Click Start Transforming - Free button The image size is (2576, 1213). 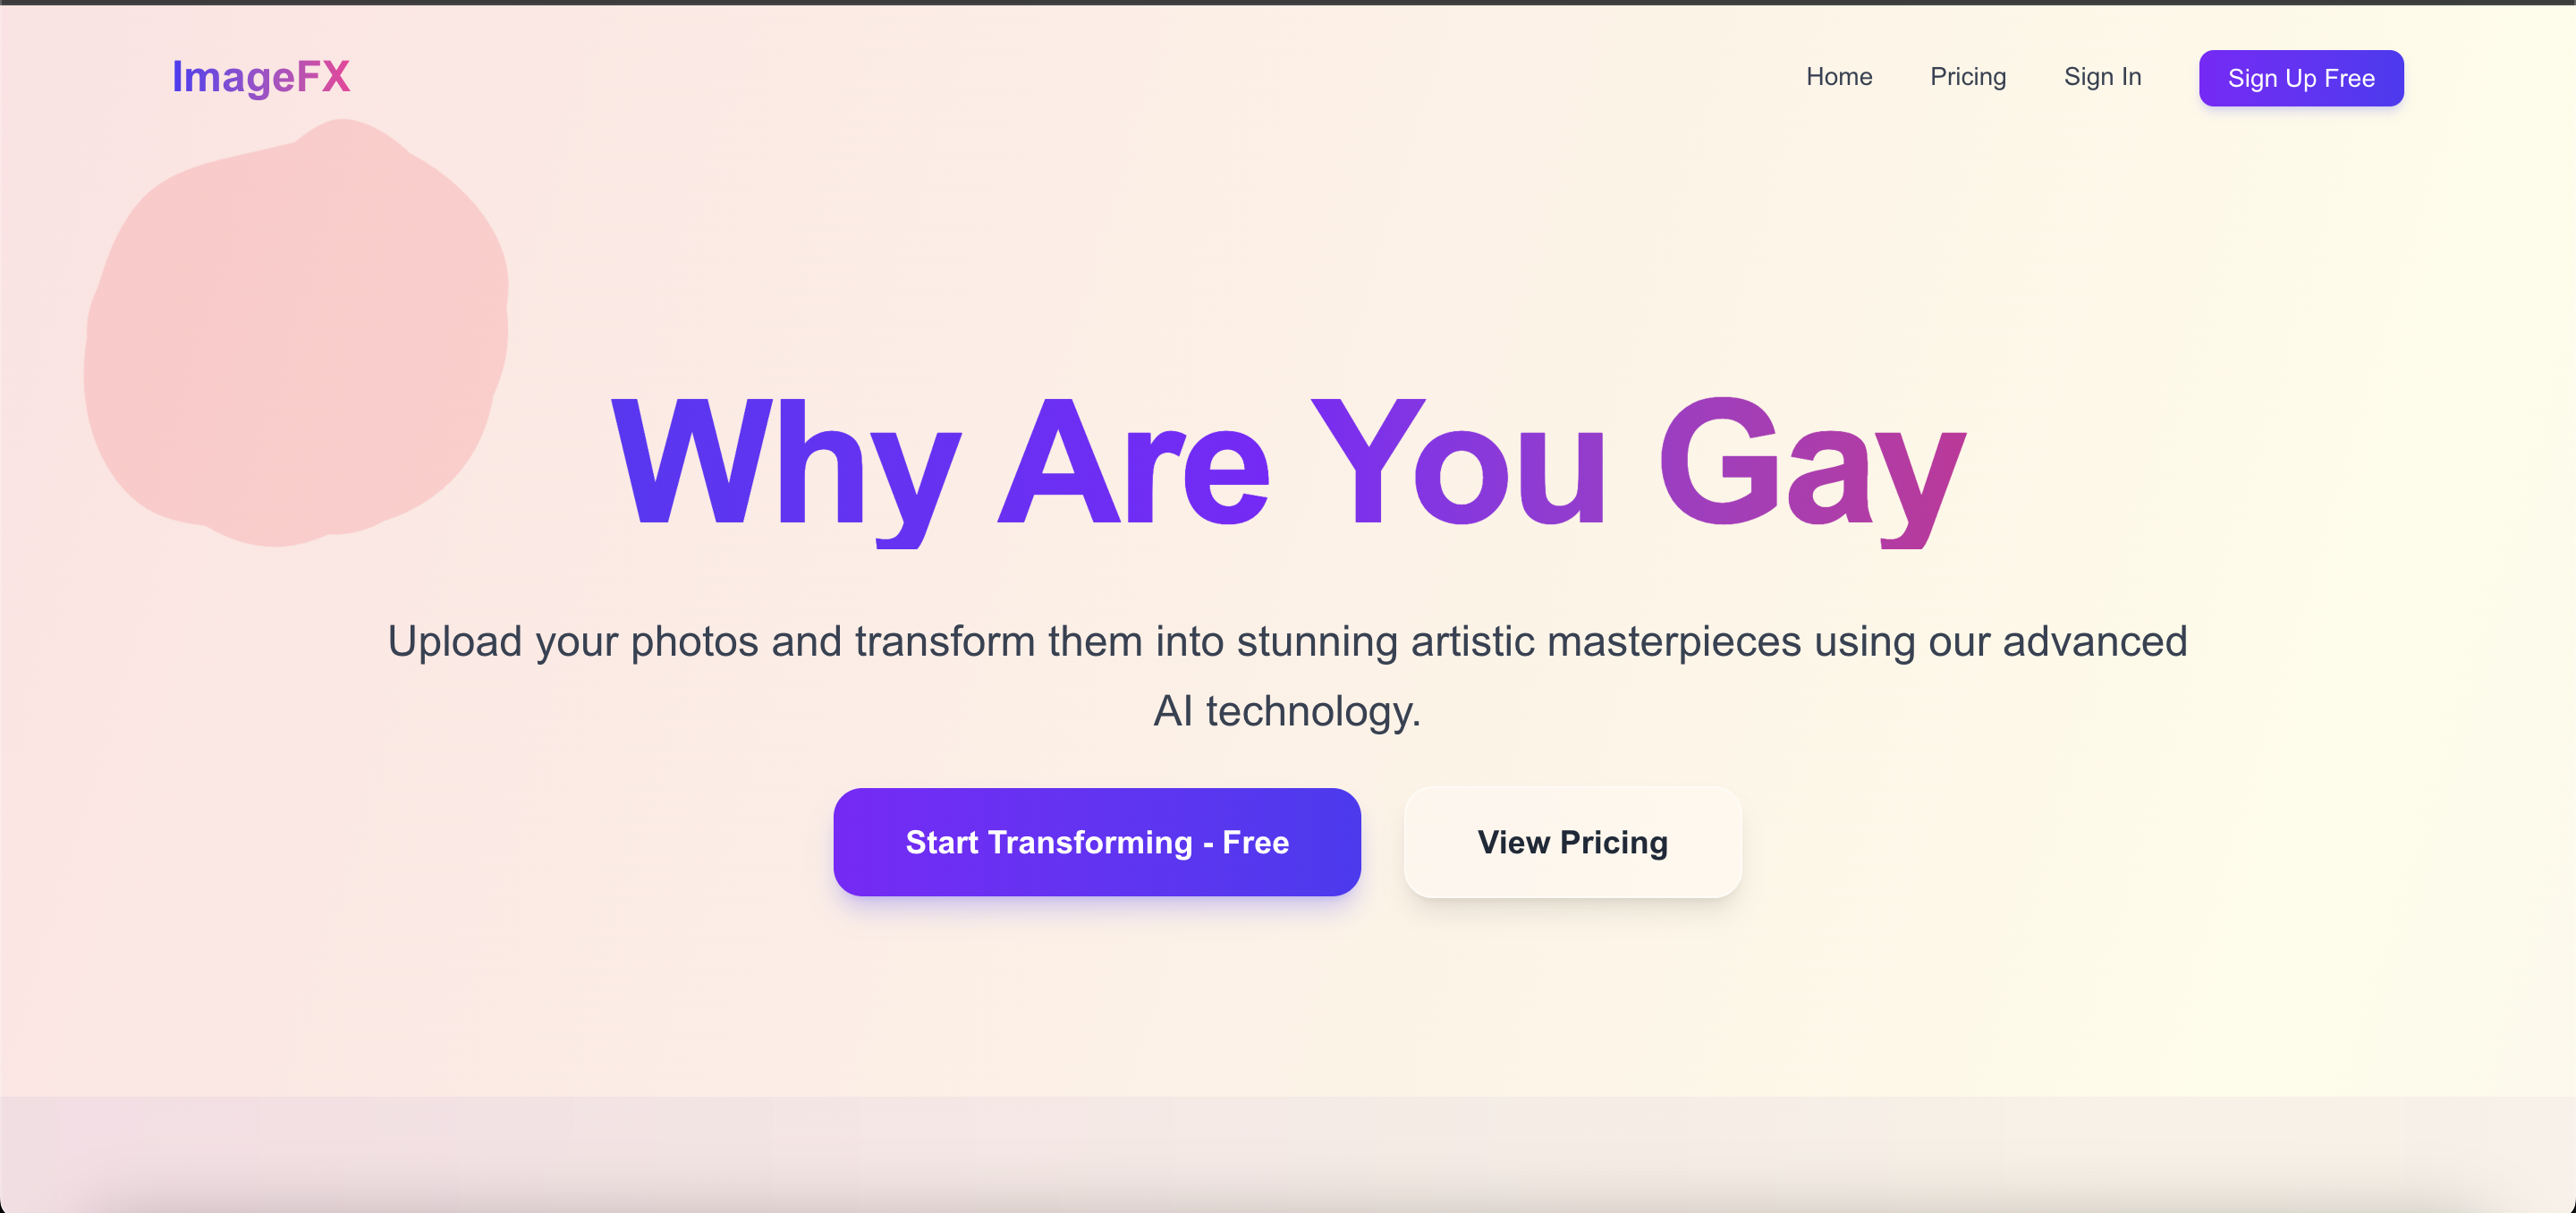[1097, 842]
